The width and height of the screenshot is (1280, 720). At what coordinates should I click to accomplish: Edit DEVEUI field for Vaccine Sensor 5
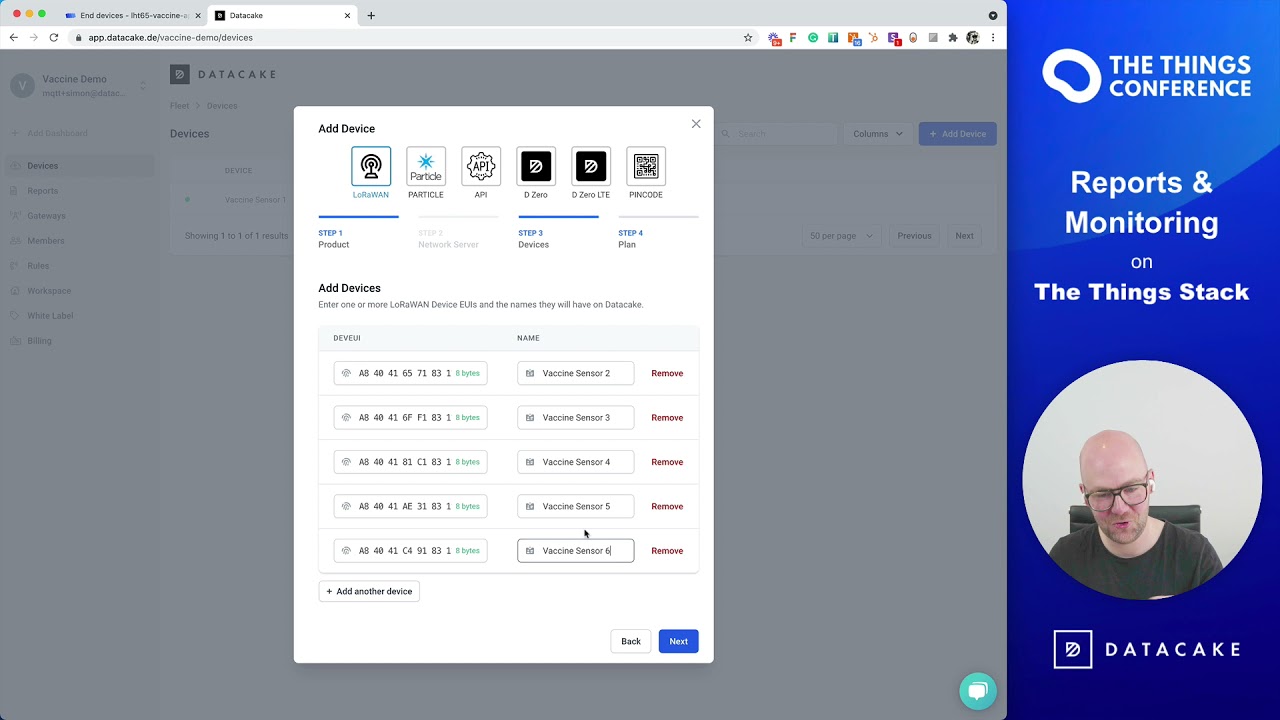pyautogui.click(x=410, y=506)
